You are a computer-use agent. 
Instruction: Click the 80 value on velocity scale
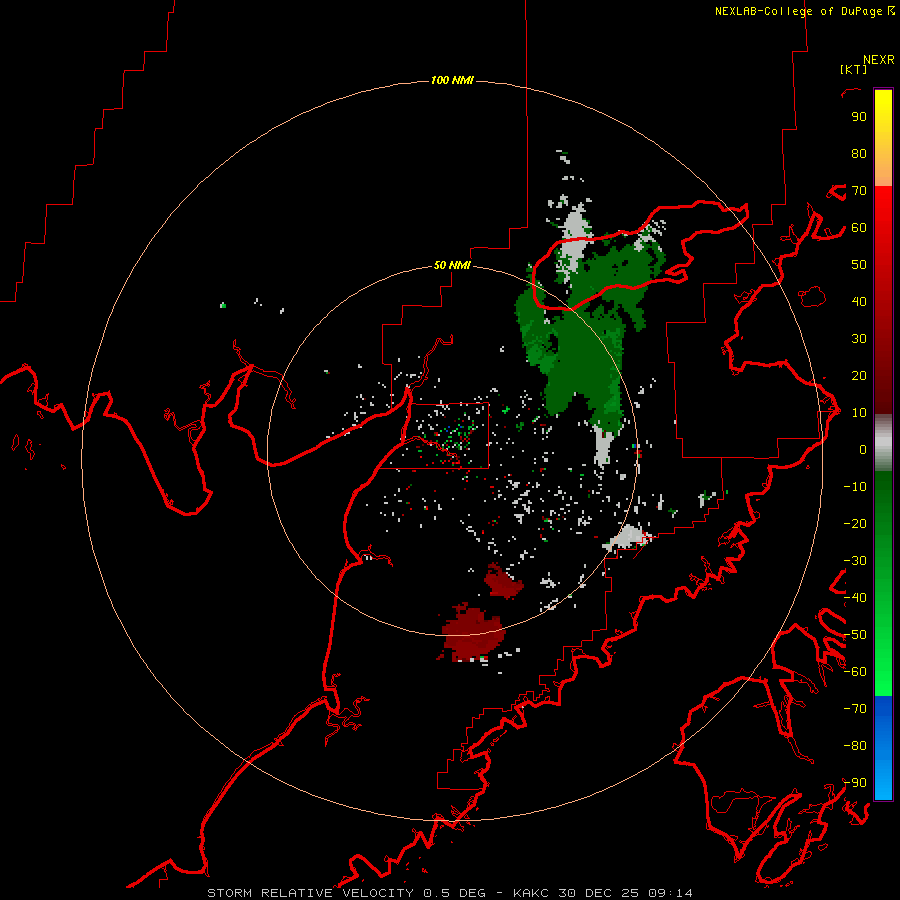(x=859, y=153)
